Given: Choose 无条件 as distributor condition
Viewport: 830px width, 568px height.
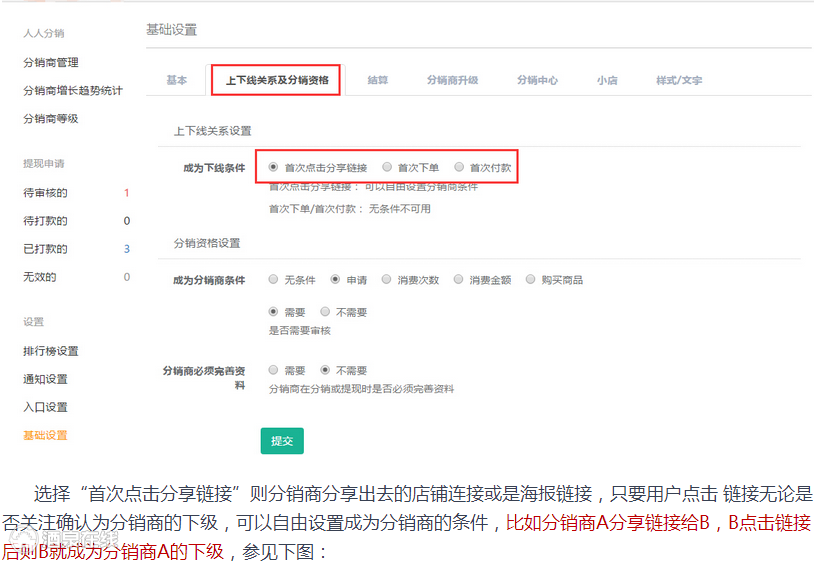Looking at the screenshot, I should [x=273, y=280].
